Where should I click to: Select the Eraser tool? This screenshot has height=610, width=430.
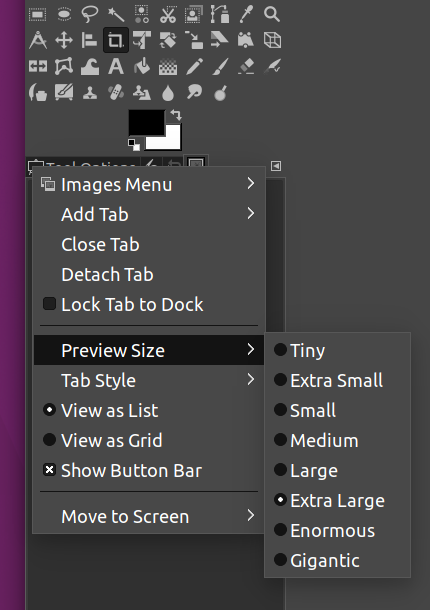coord(246,67)
